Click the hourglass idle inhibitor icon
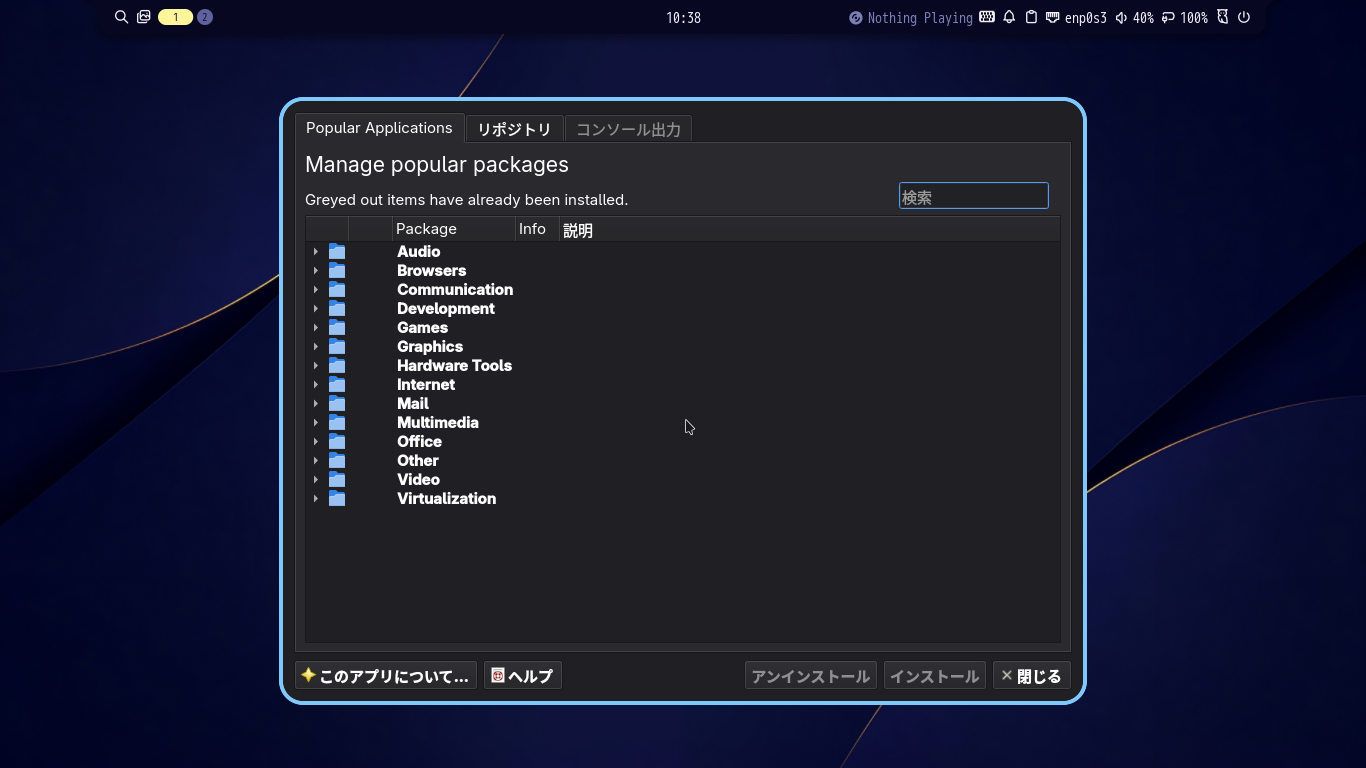 pos(1222,17)
